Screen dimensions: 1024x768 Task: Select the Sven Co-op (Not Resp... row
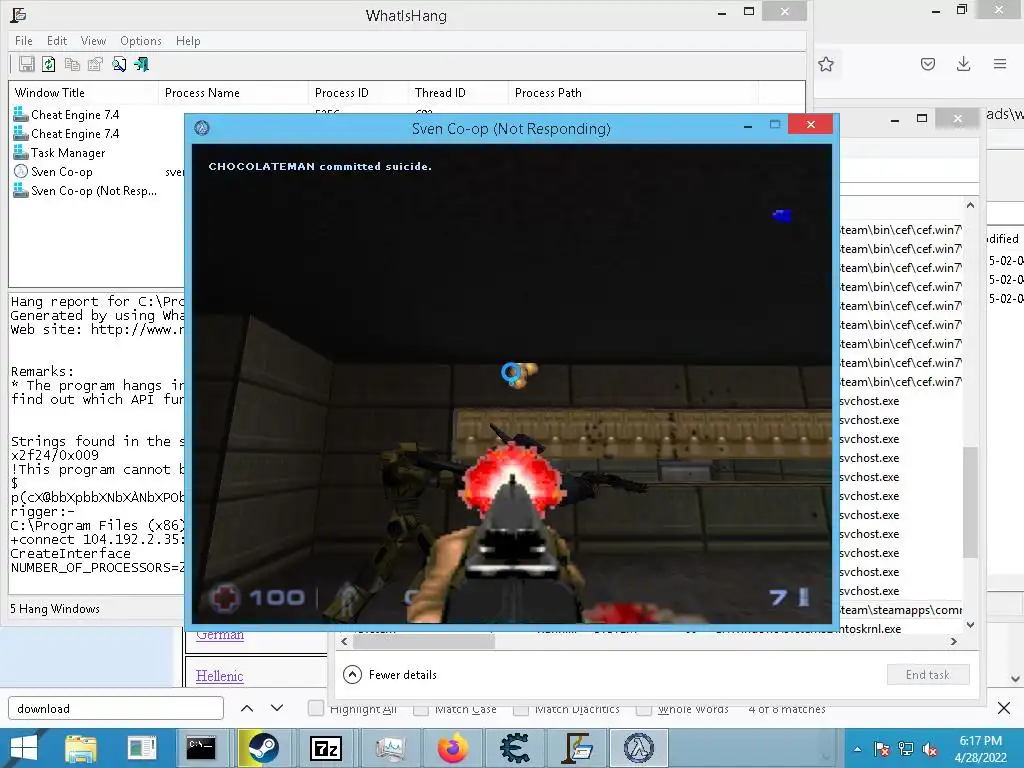point(93,191)
